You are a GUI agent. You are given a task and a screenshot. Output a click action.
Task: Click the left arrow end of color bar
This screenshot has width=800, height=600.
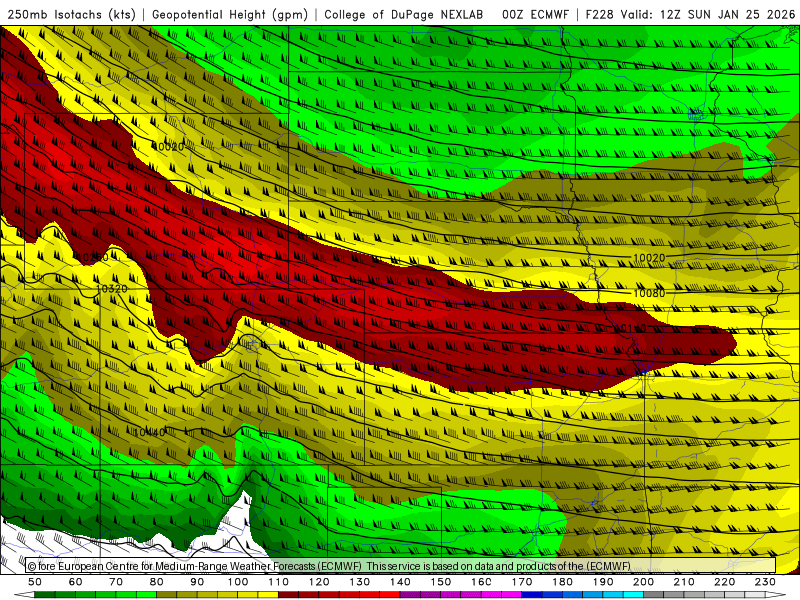(24, 595)
